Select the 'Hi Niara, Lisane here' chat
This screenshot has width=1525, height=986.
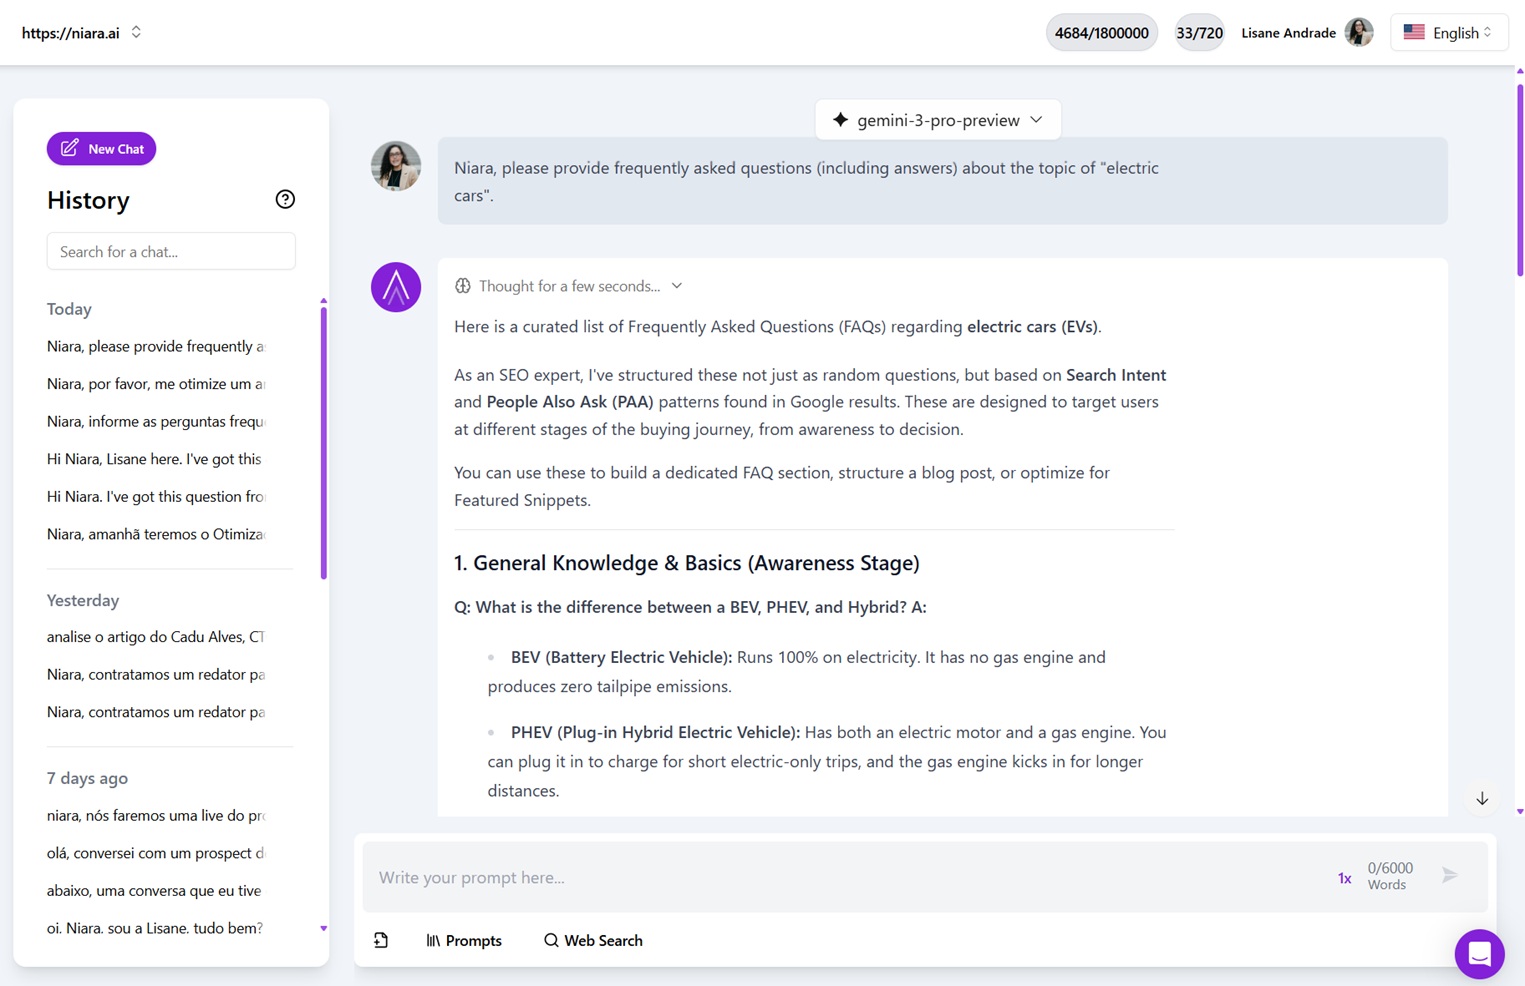[156, 459]
